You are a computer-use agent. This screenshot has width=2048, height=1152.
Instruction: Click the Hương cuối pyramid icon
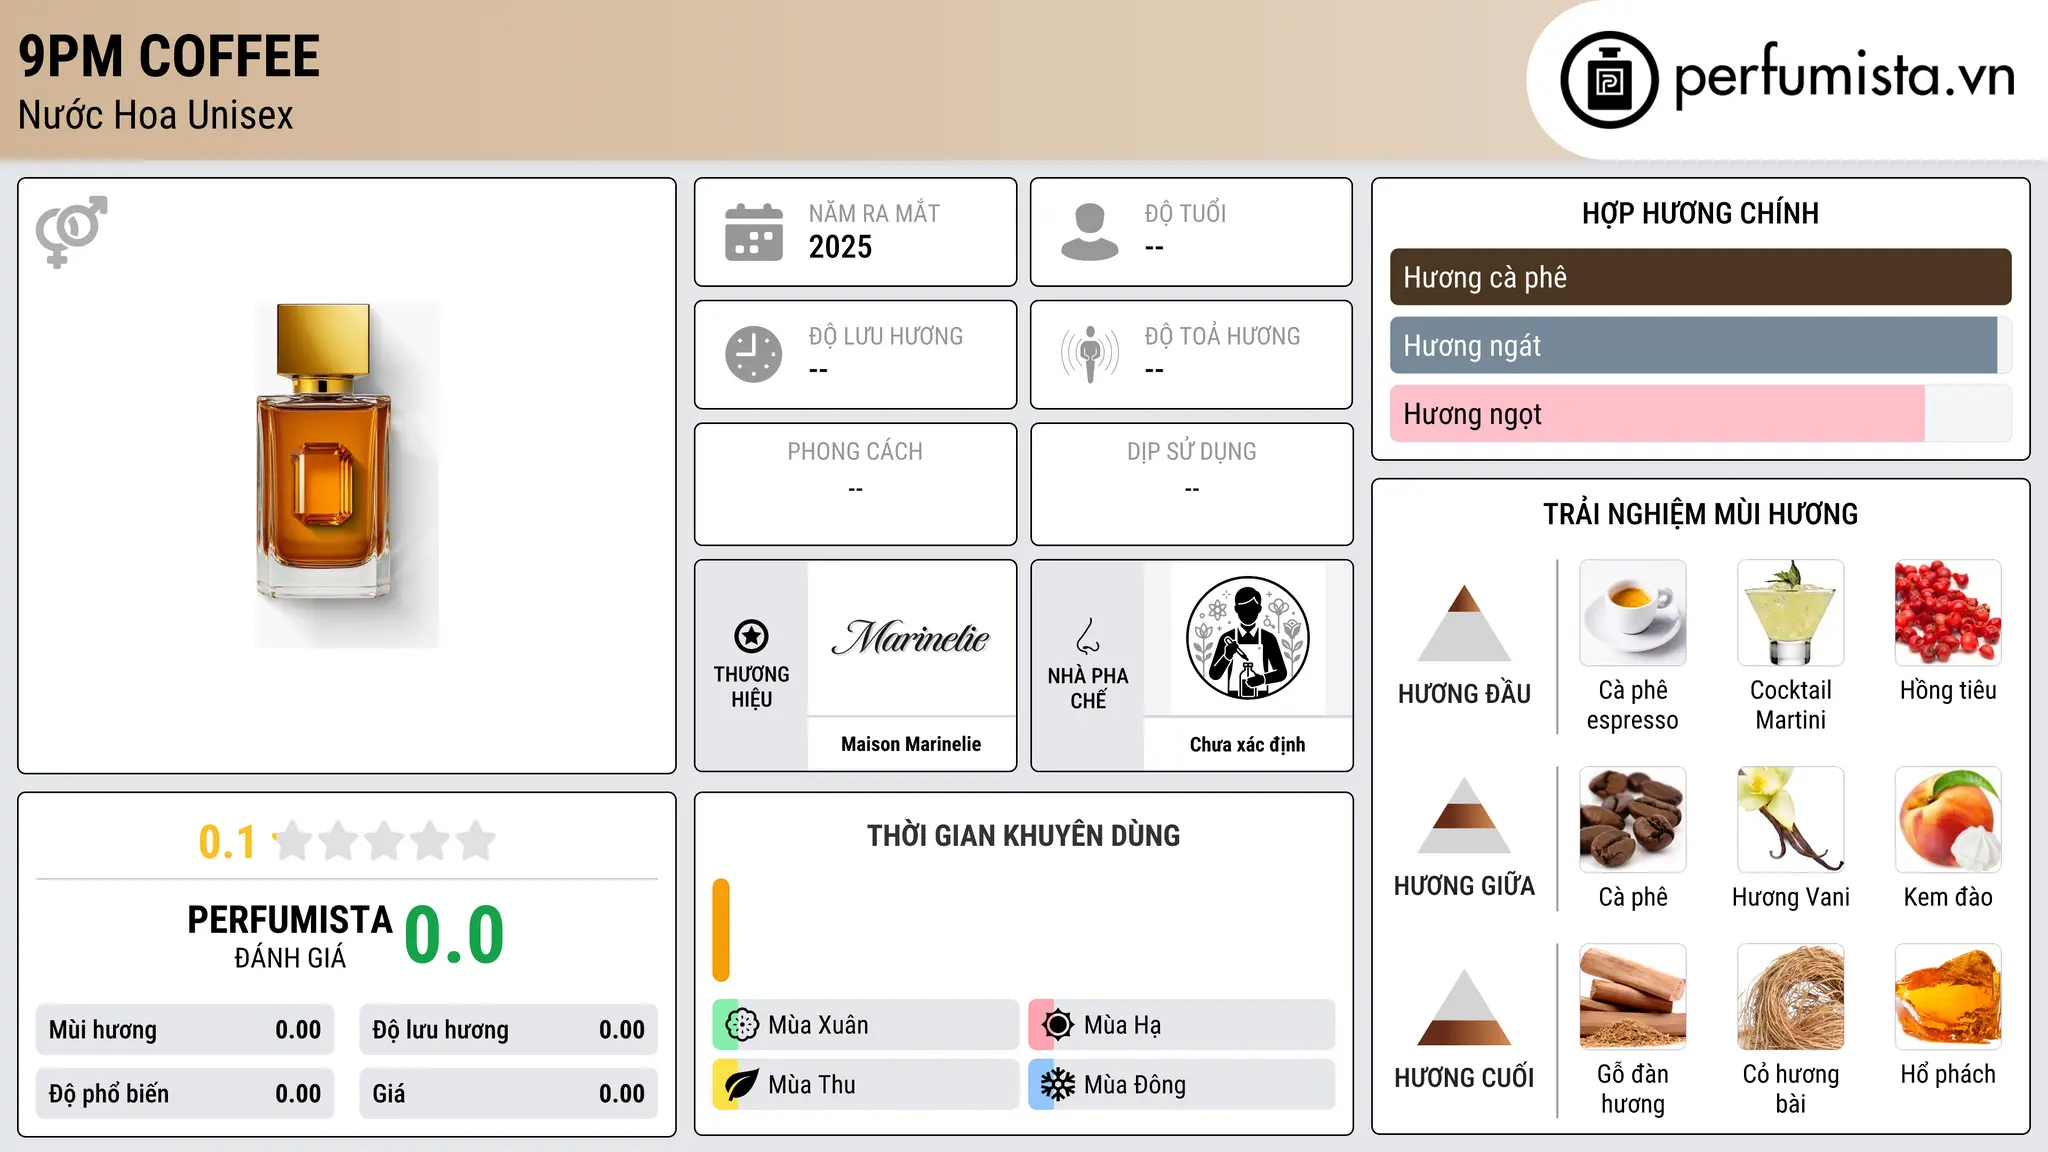1464,1007
